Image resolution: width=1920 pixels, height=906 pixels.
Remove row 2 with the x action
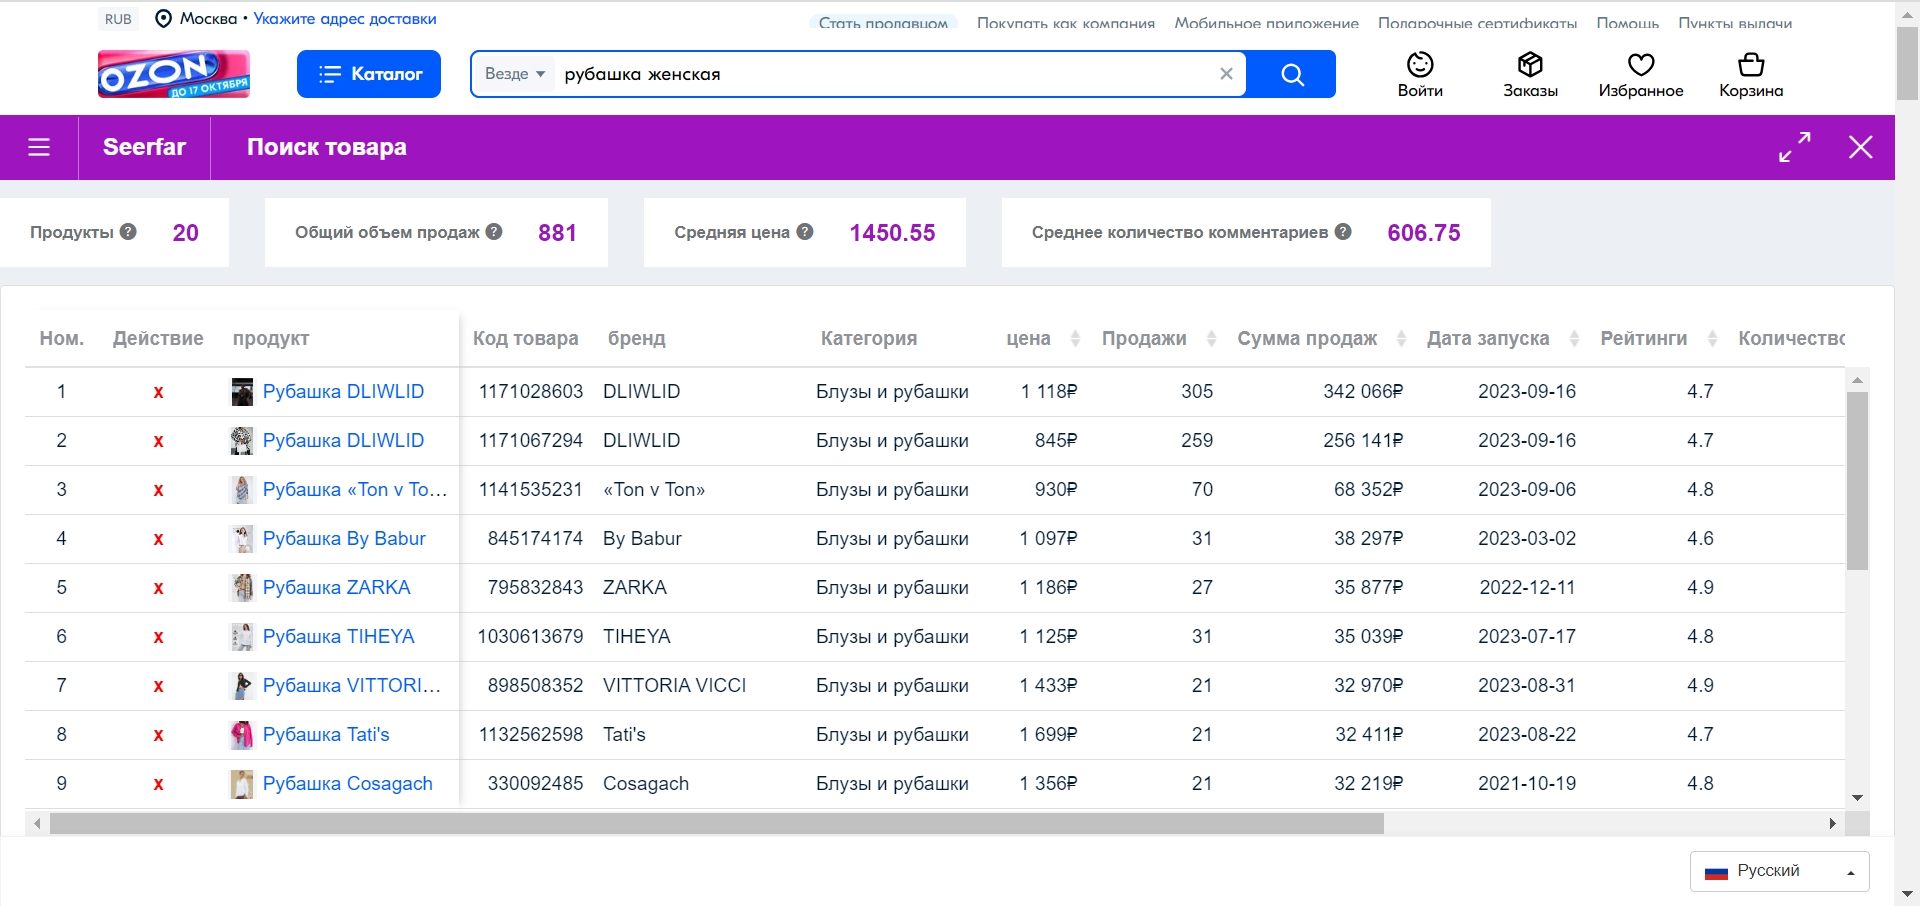(x=158, y=441)
